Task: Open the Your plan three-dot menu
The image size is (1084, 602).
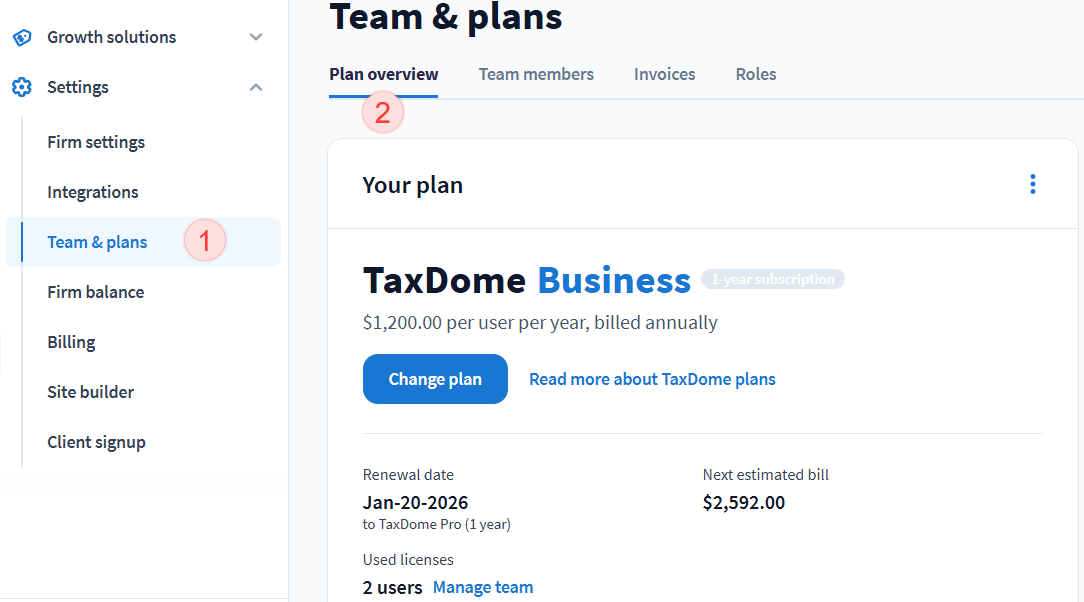Action: coord(1032,185)
